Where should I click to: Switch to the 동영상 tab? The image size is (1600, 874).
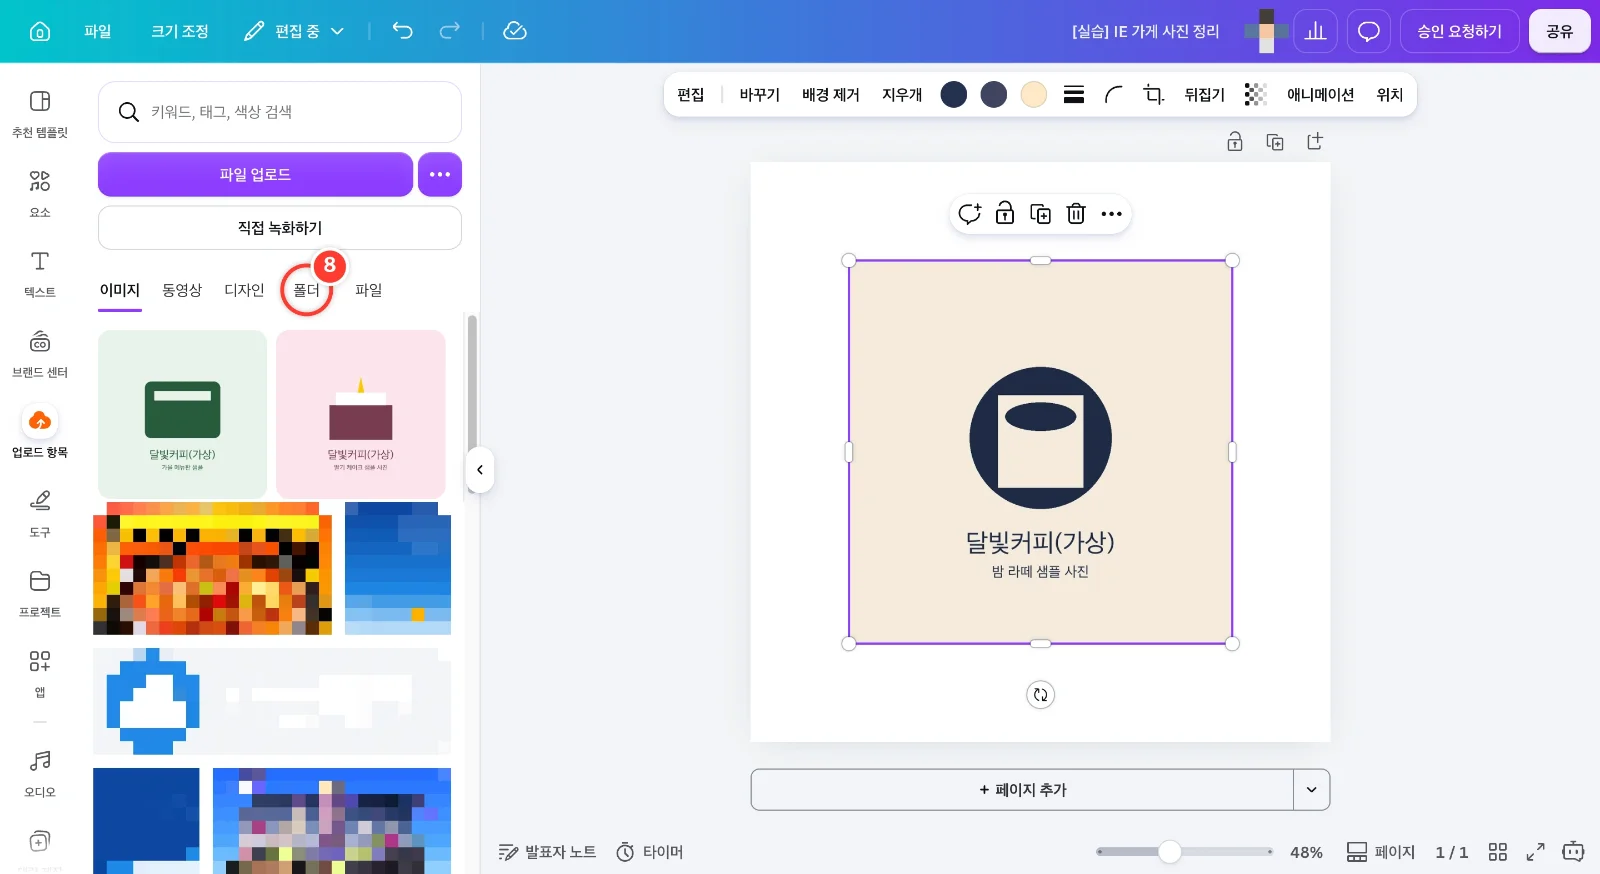(x=182, y=290)
